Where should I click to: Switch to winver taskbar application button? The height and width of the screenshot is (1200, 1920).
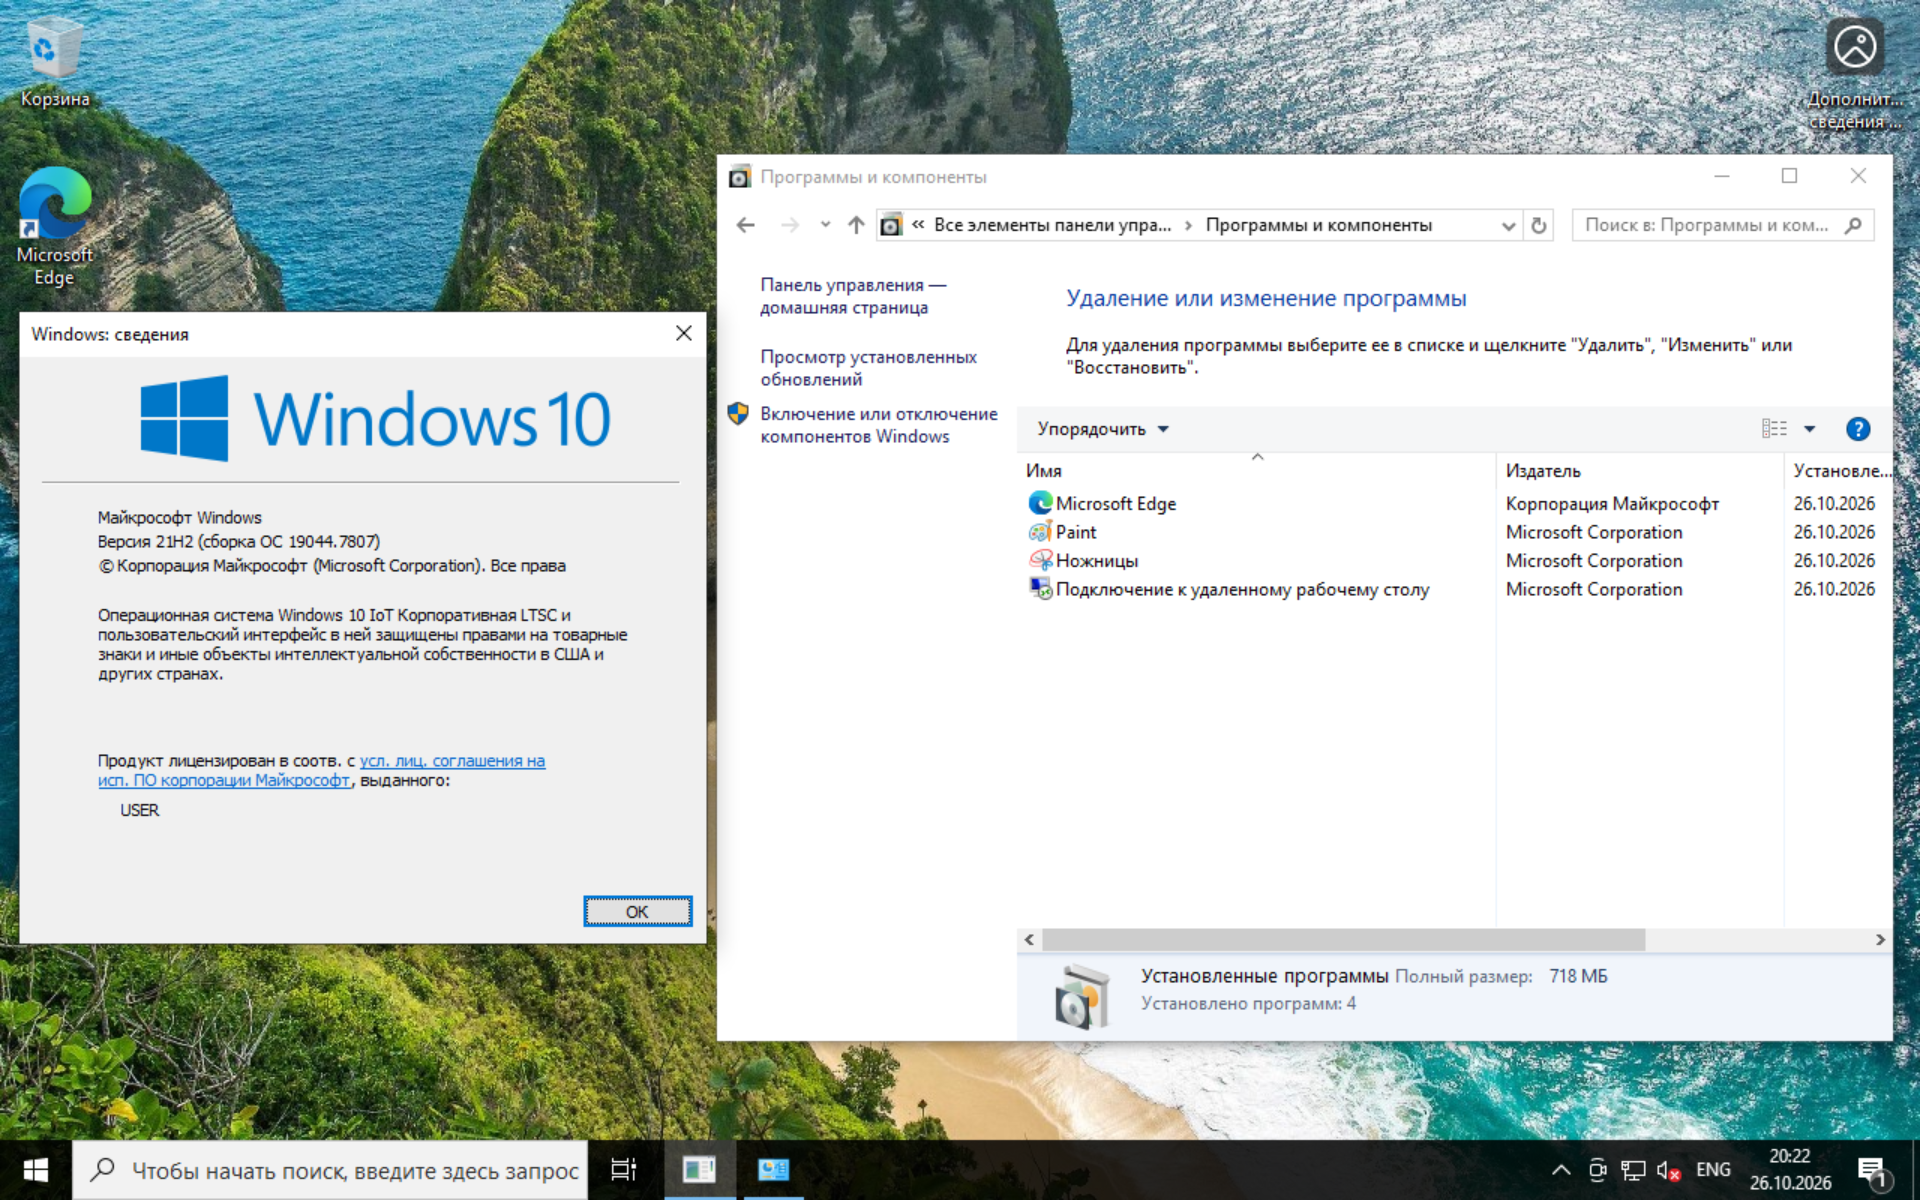coord(699,1170)
